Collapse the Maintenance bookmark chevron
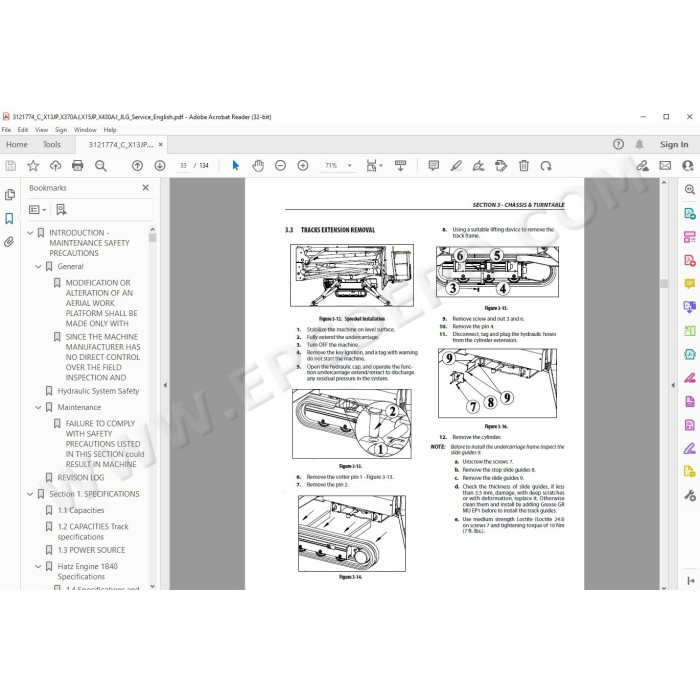This screenshot has height=700, width=700. click(38, 408)
